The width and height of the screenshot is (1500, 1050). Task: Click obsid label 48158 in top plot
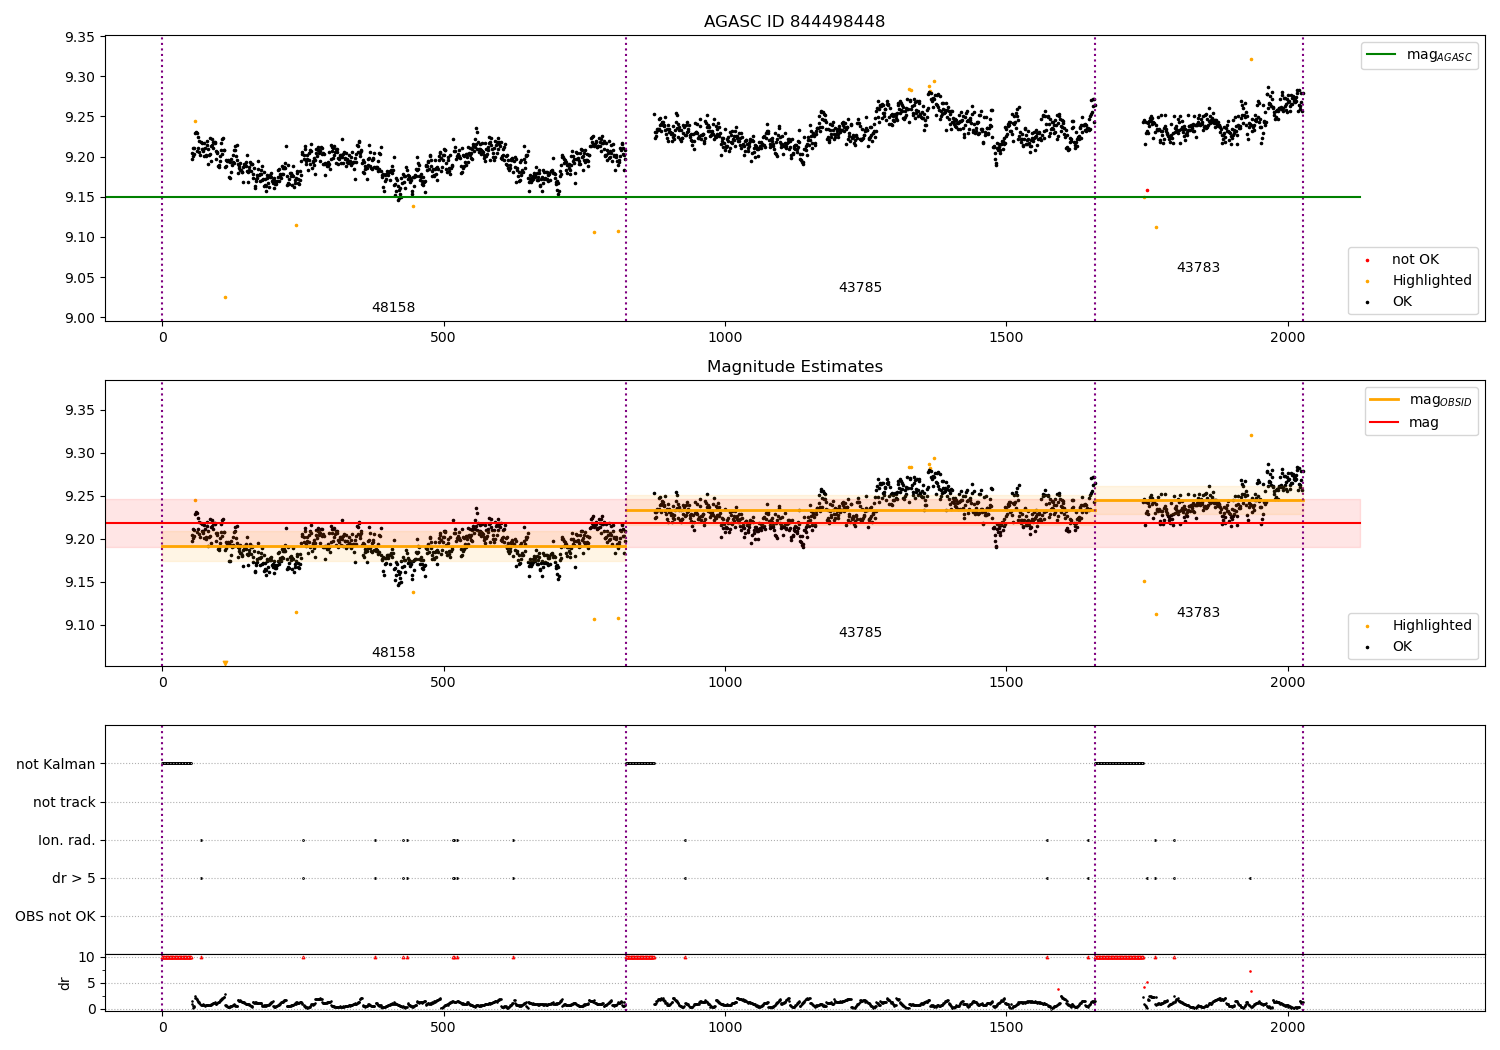coord(393,308)
